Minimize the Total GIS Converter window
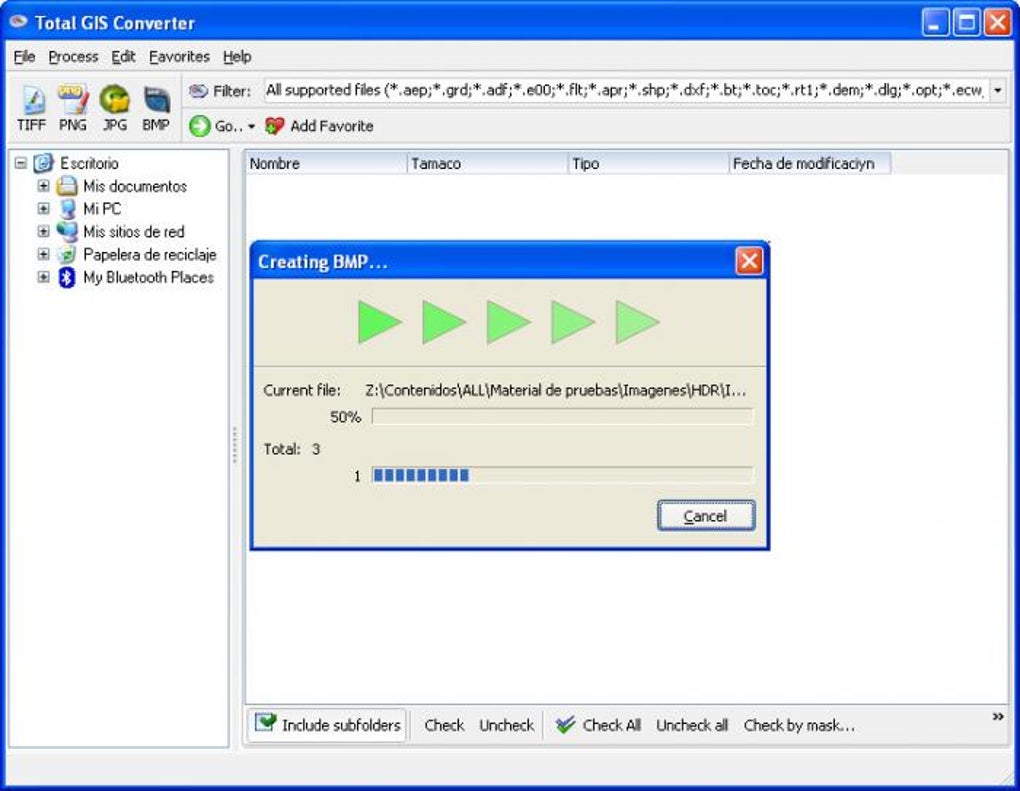This screenshot has width=1020, height=791. (935, 23)
